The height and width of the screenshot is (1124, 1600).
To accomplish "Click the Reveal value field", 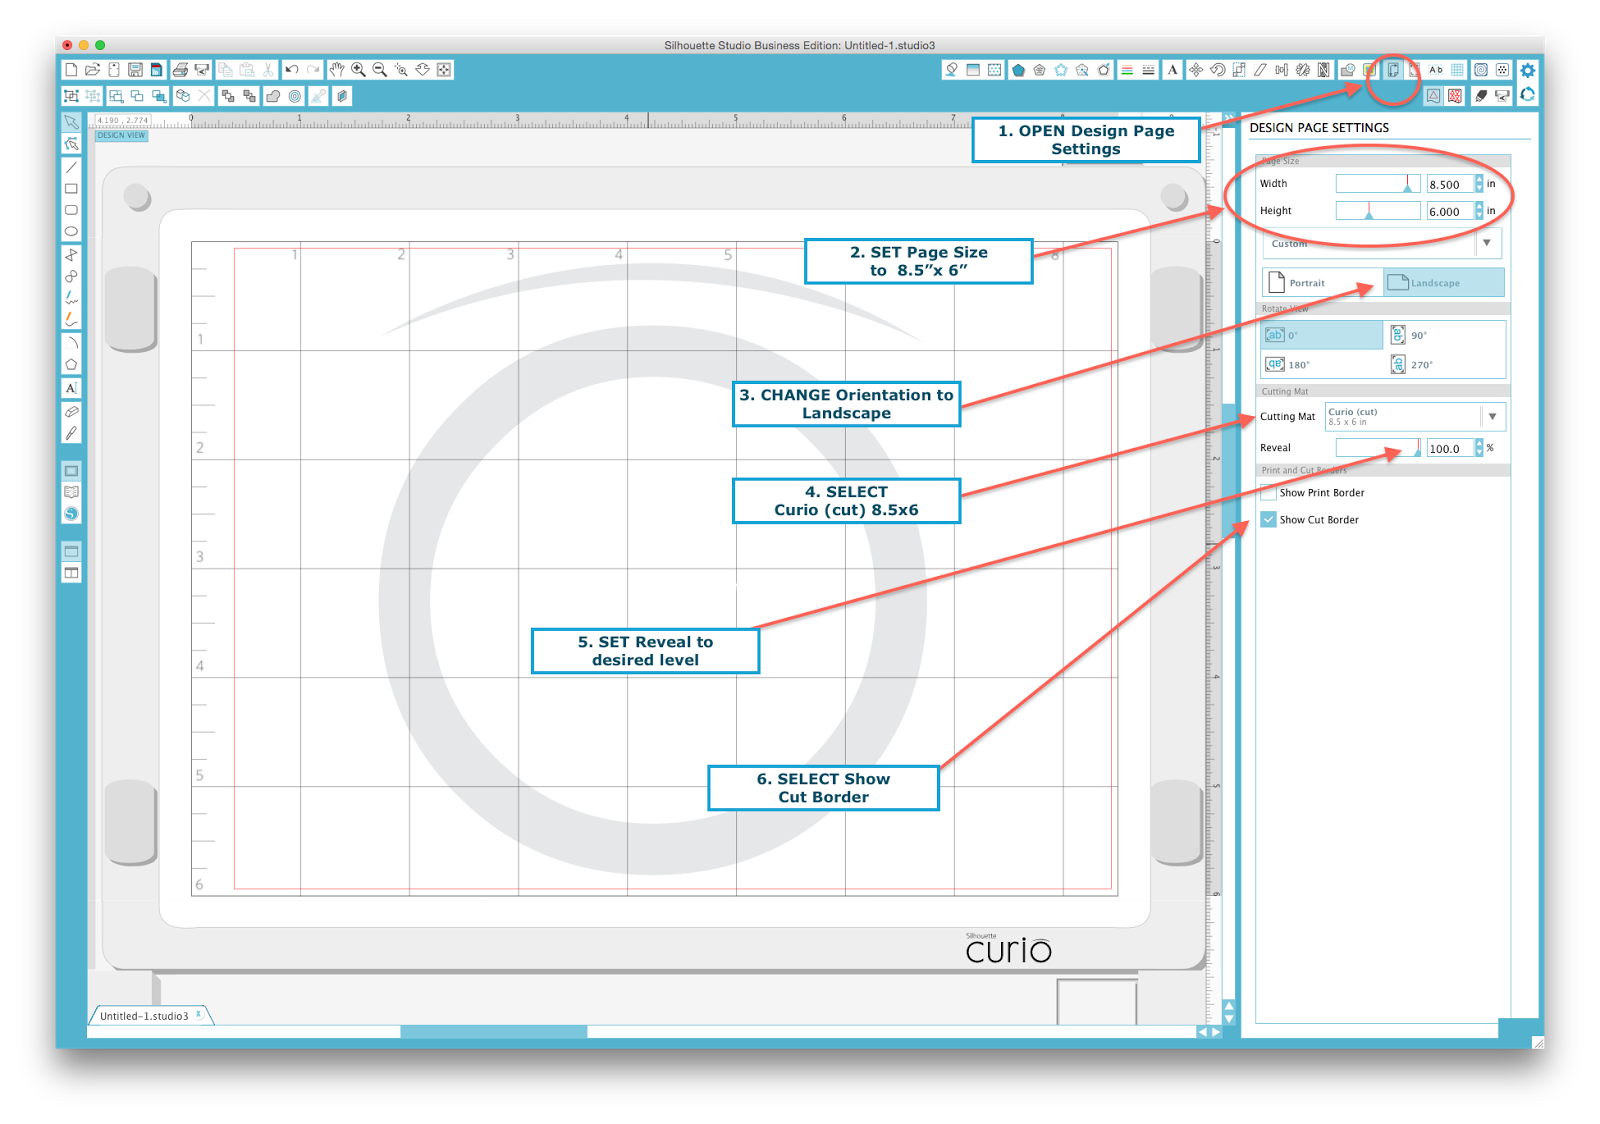I will 1449,449.
